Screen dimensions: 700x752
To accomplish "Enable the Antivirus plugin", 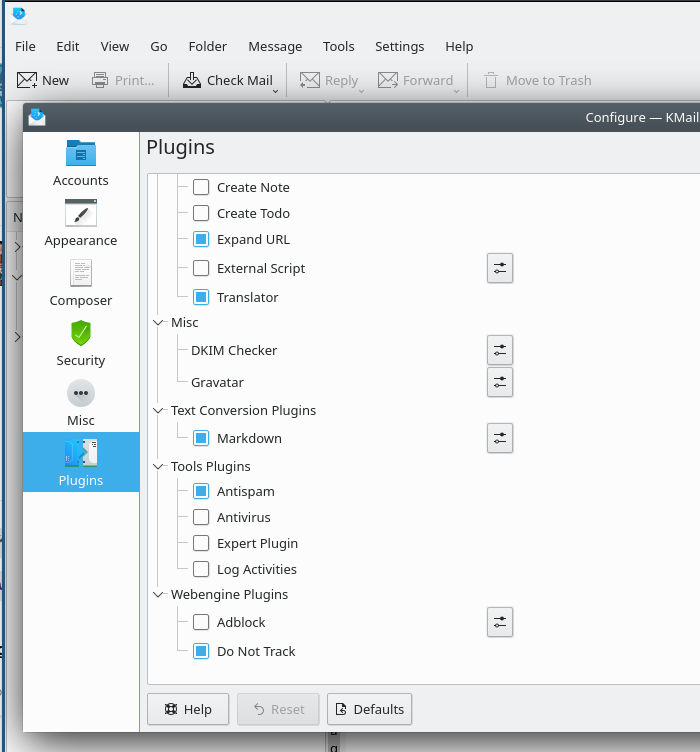I will click(x=201, y=517).
